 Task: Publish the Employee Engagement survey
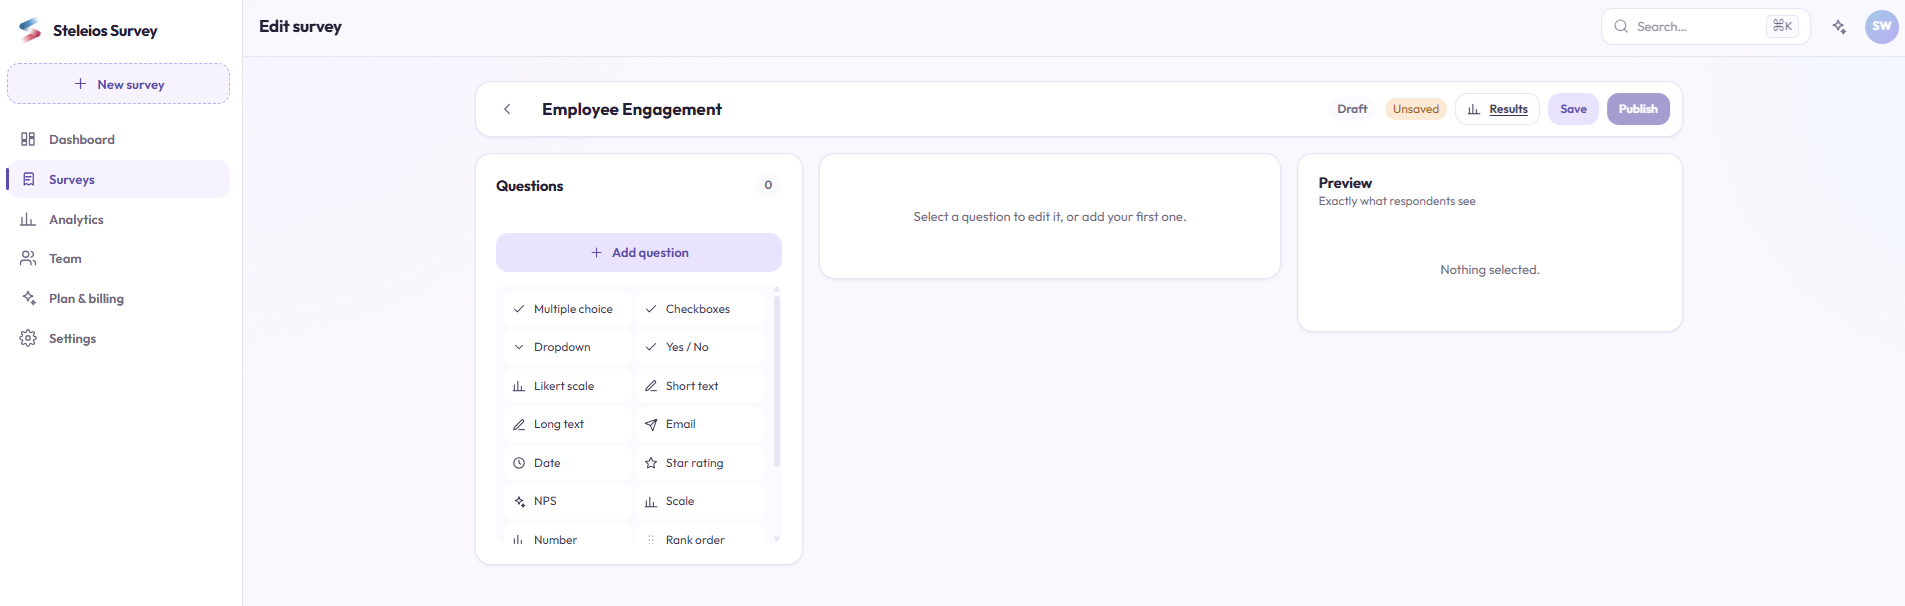pyautogui.click(x=1638, y=109)
